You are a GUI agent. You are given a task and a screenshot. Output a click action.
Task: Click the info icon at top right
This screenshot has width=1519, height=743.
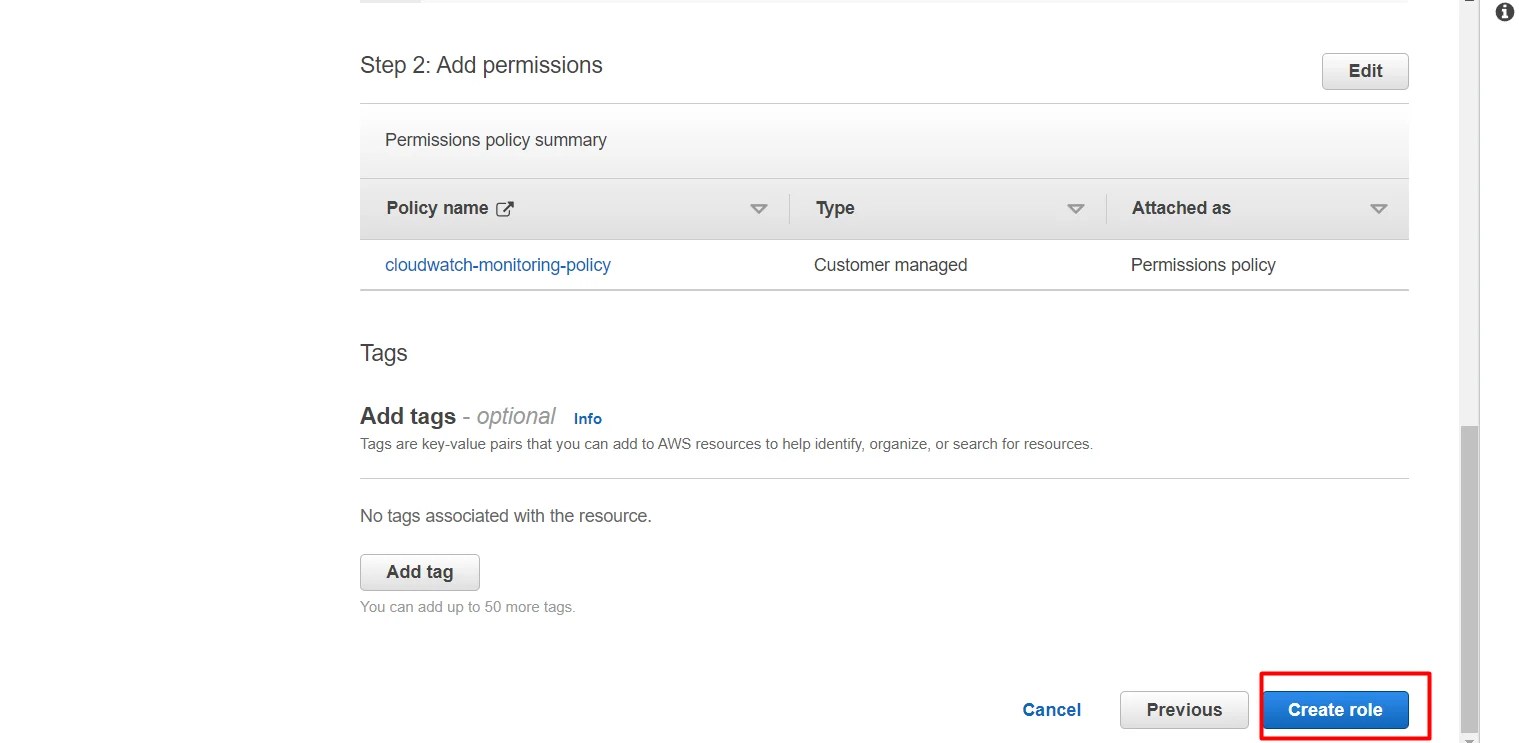[x=1504, y=12]
